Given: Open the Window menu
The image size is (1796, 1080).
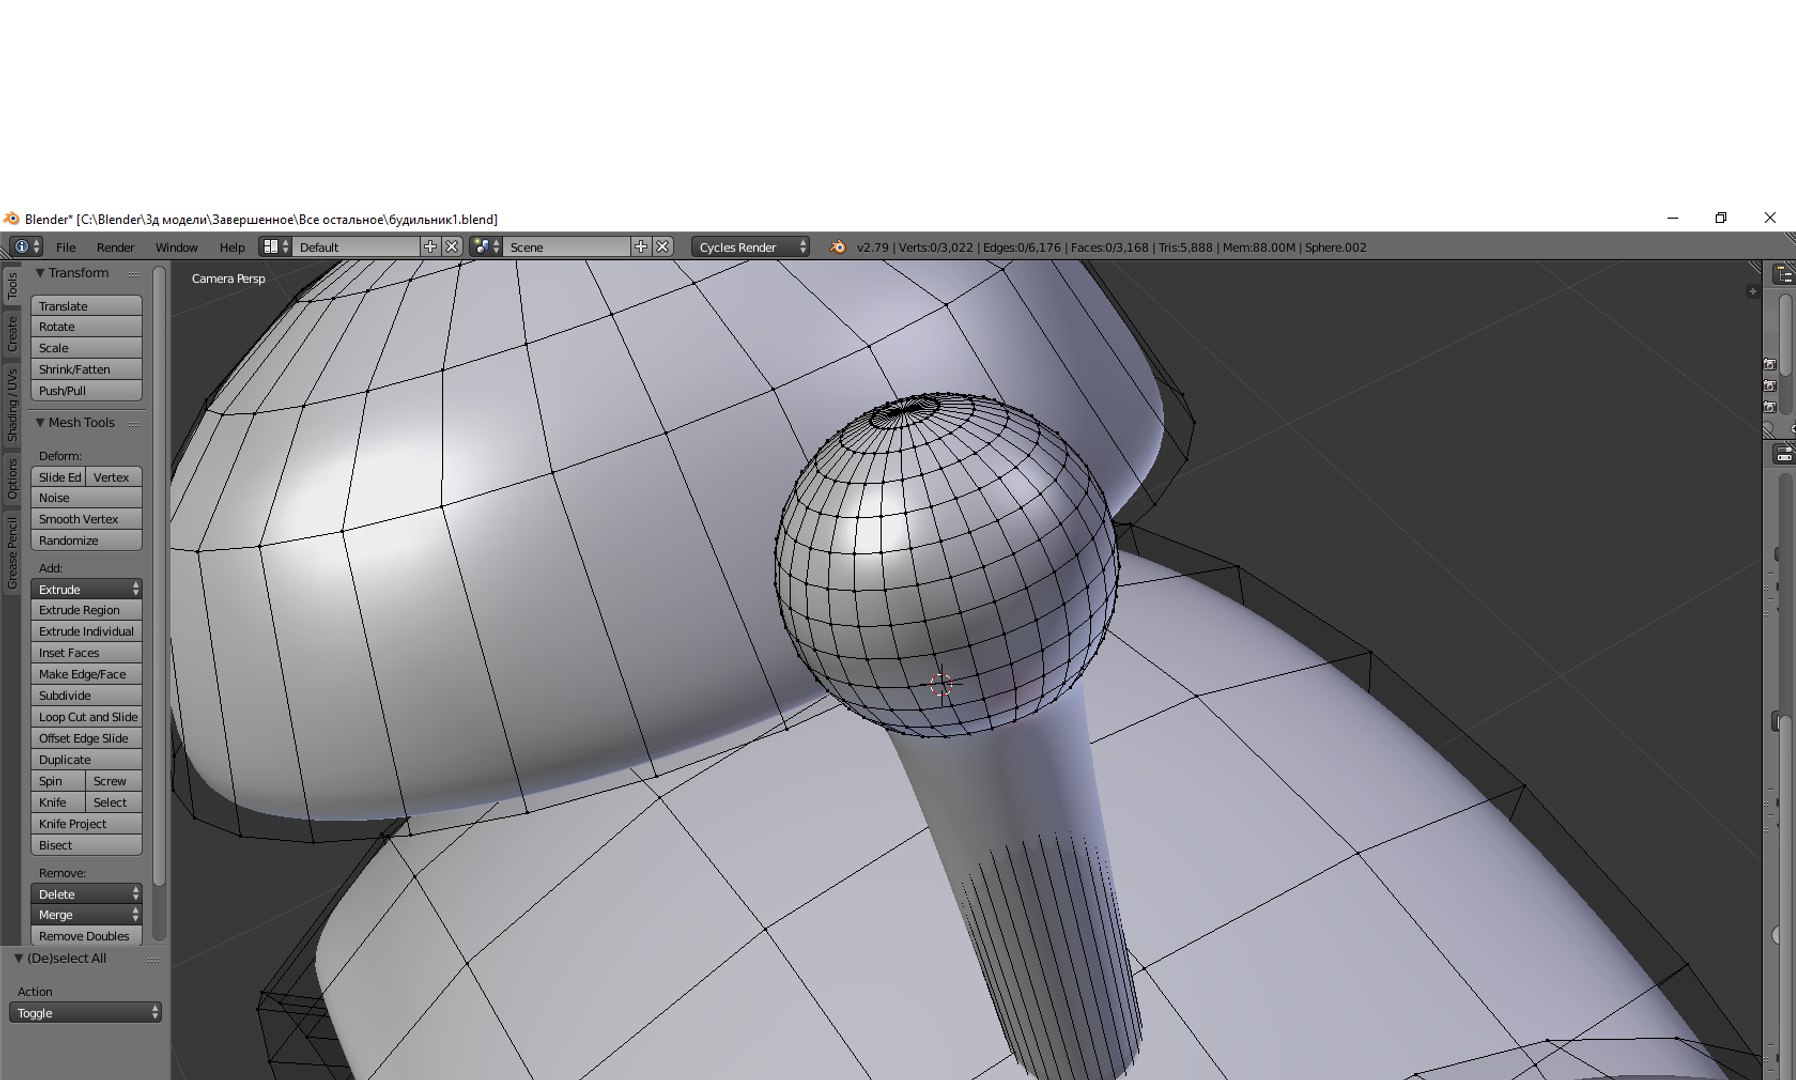Looking at the screenshot, I should click(176, 247).
